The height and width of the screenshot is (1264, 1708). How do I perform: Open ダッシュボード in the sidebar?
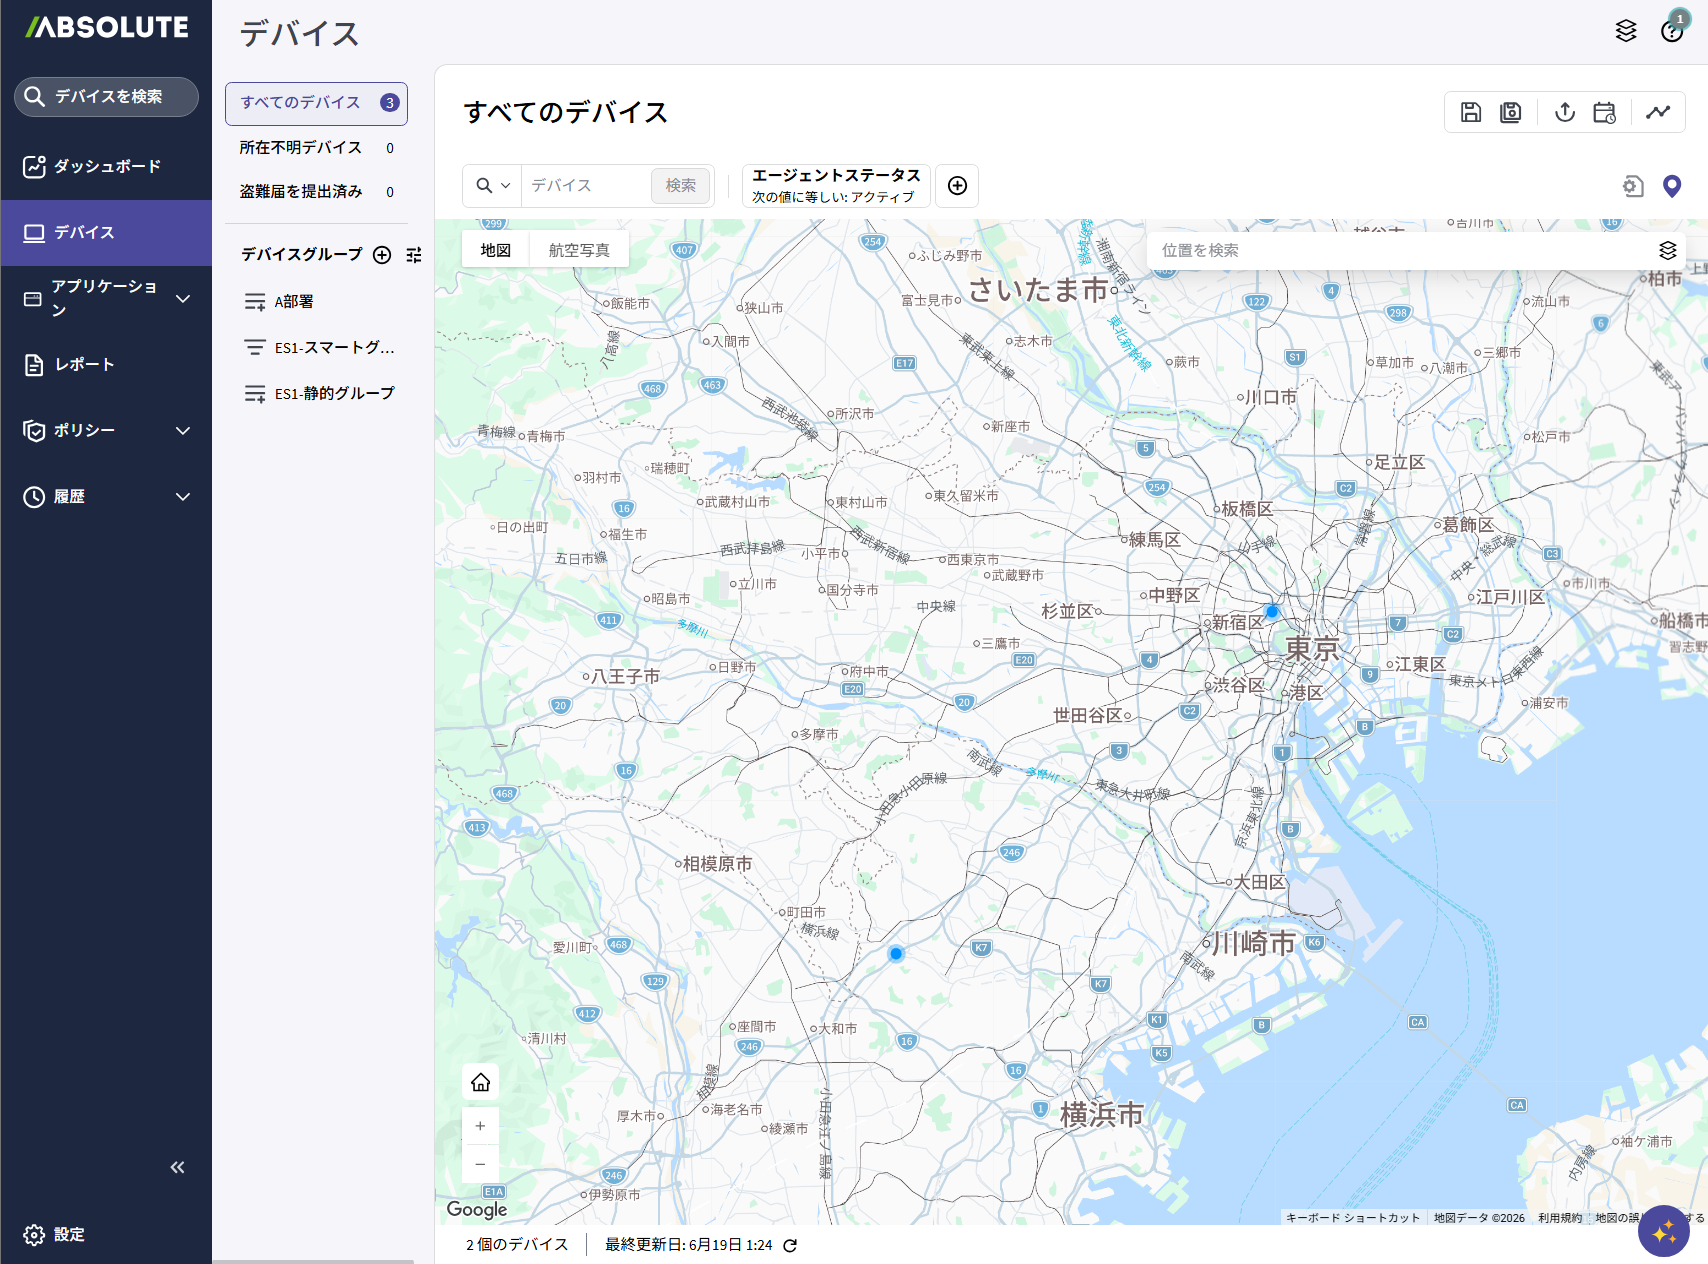(106, 166)
